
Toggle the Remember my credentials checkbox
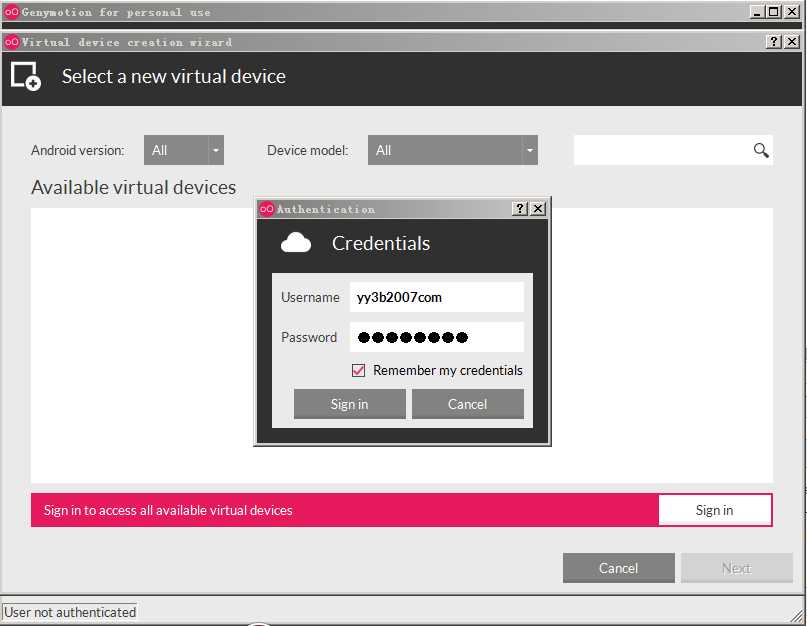click(359, 370)
